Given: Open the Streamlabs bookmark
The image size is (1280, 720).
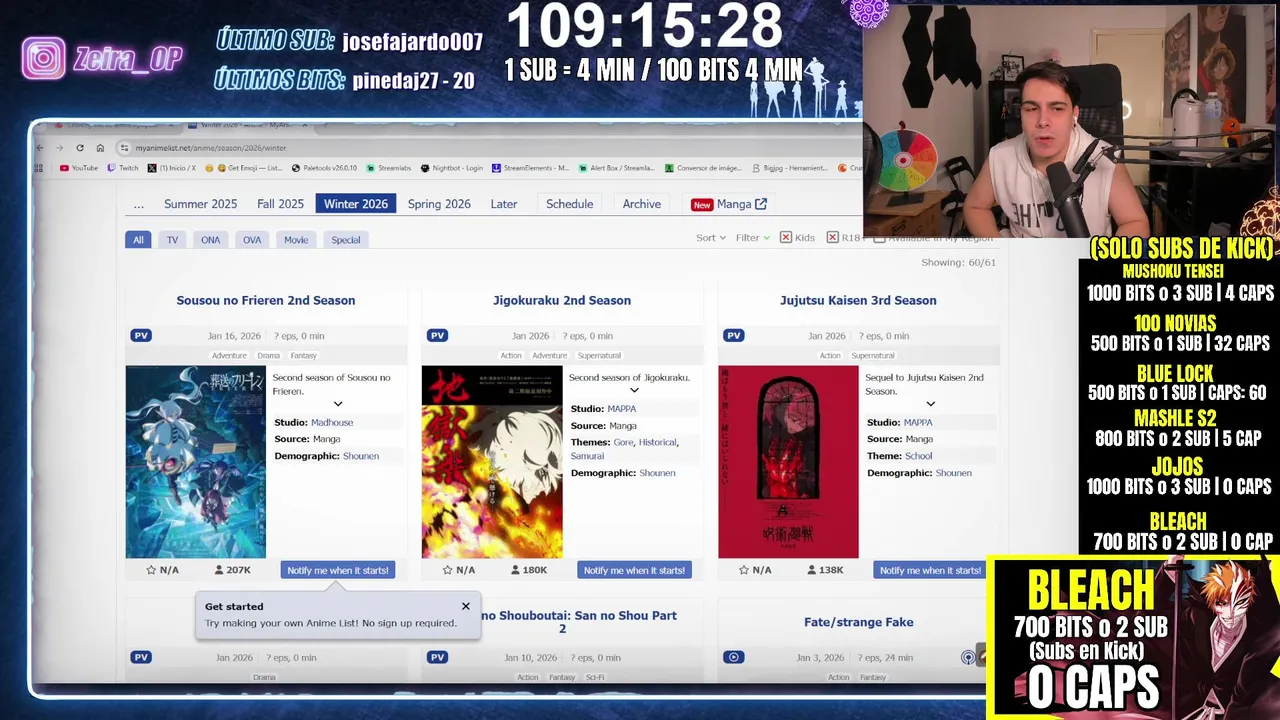Looking at the screenshot, I should 389,168.
